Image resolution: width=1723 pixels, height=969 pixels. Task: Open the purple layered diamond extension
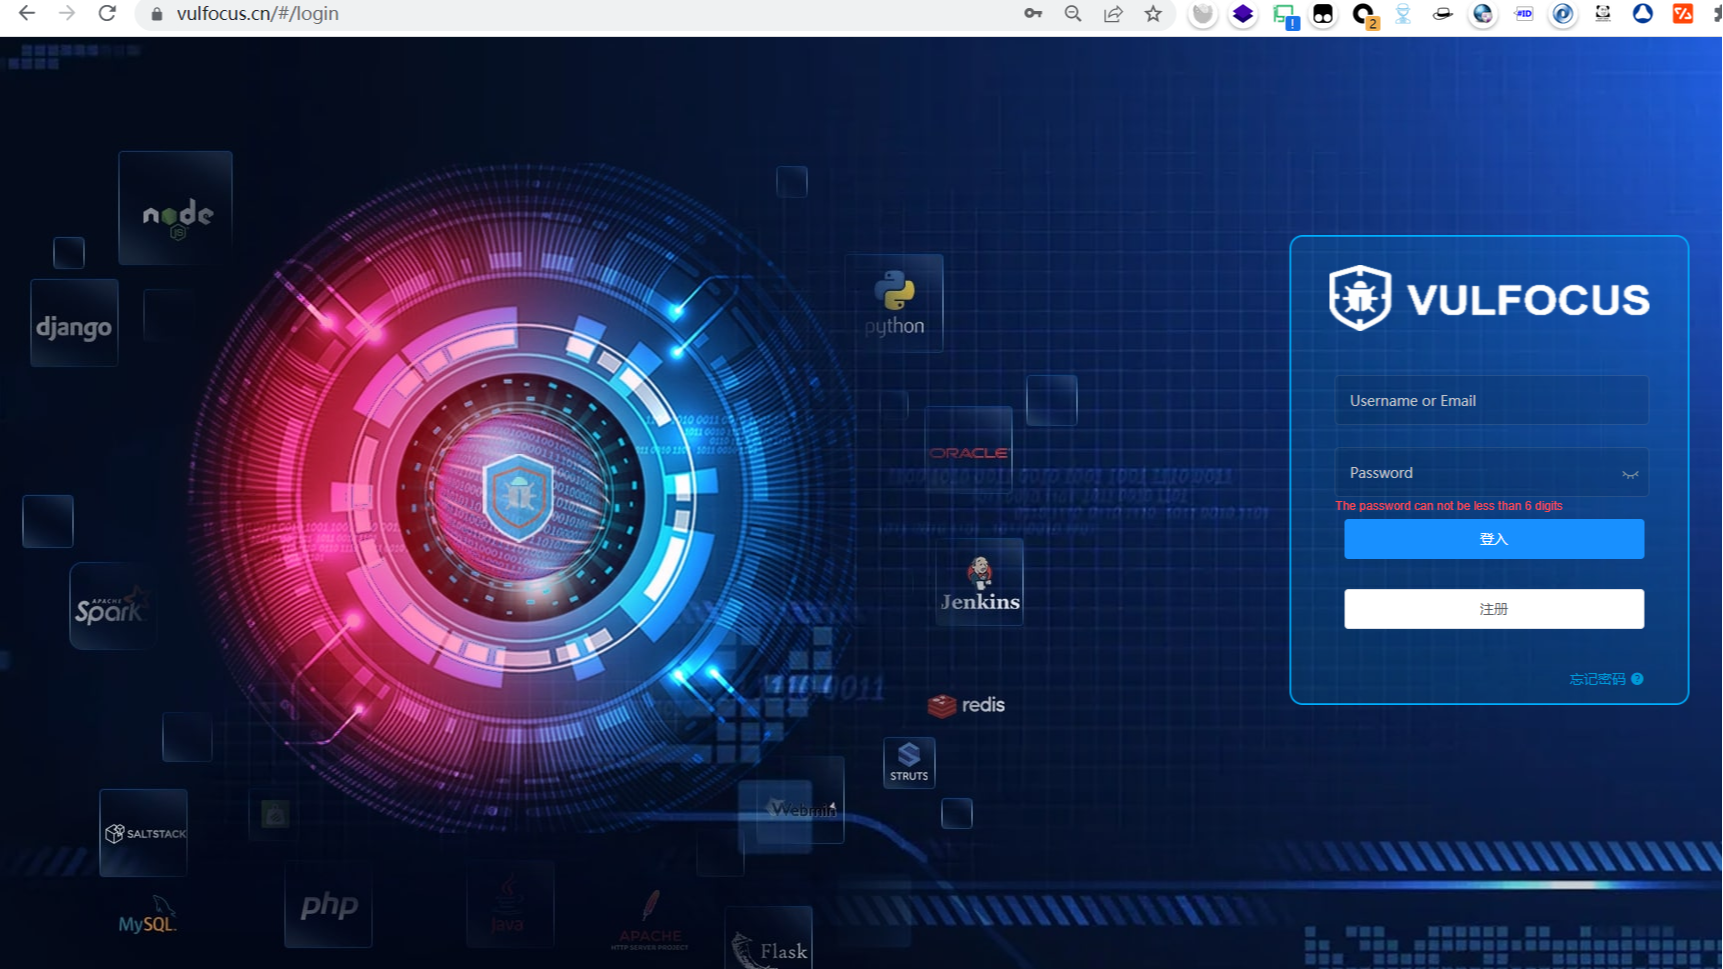point(1243,14)
